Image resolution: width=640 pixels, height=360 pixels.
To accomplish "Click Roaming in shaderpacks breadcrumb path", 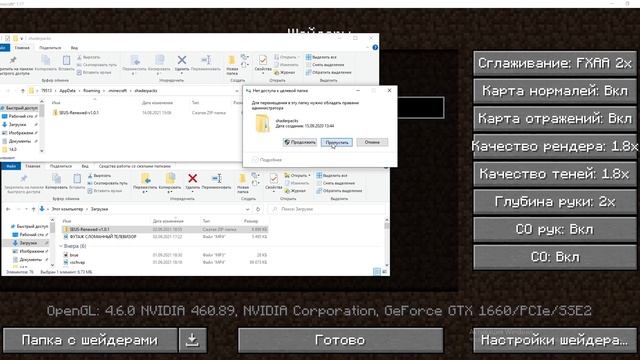I will click(x=91, y=91).
